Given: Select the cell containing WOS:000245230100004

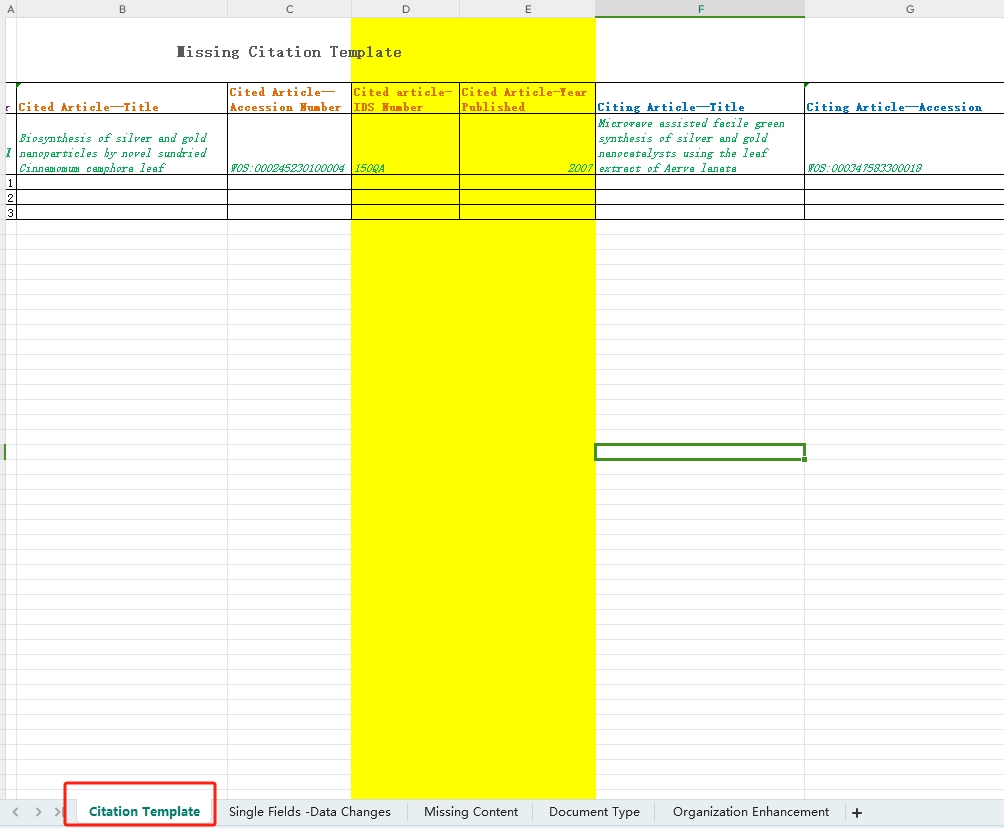Looking at the screenshot, I should (289, 146).
